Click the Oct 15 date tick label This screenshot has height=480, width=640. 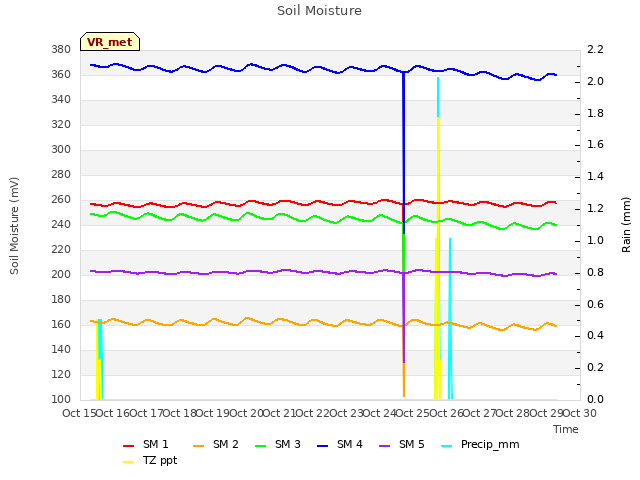[79, 413]
